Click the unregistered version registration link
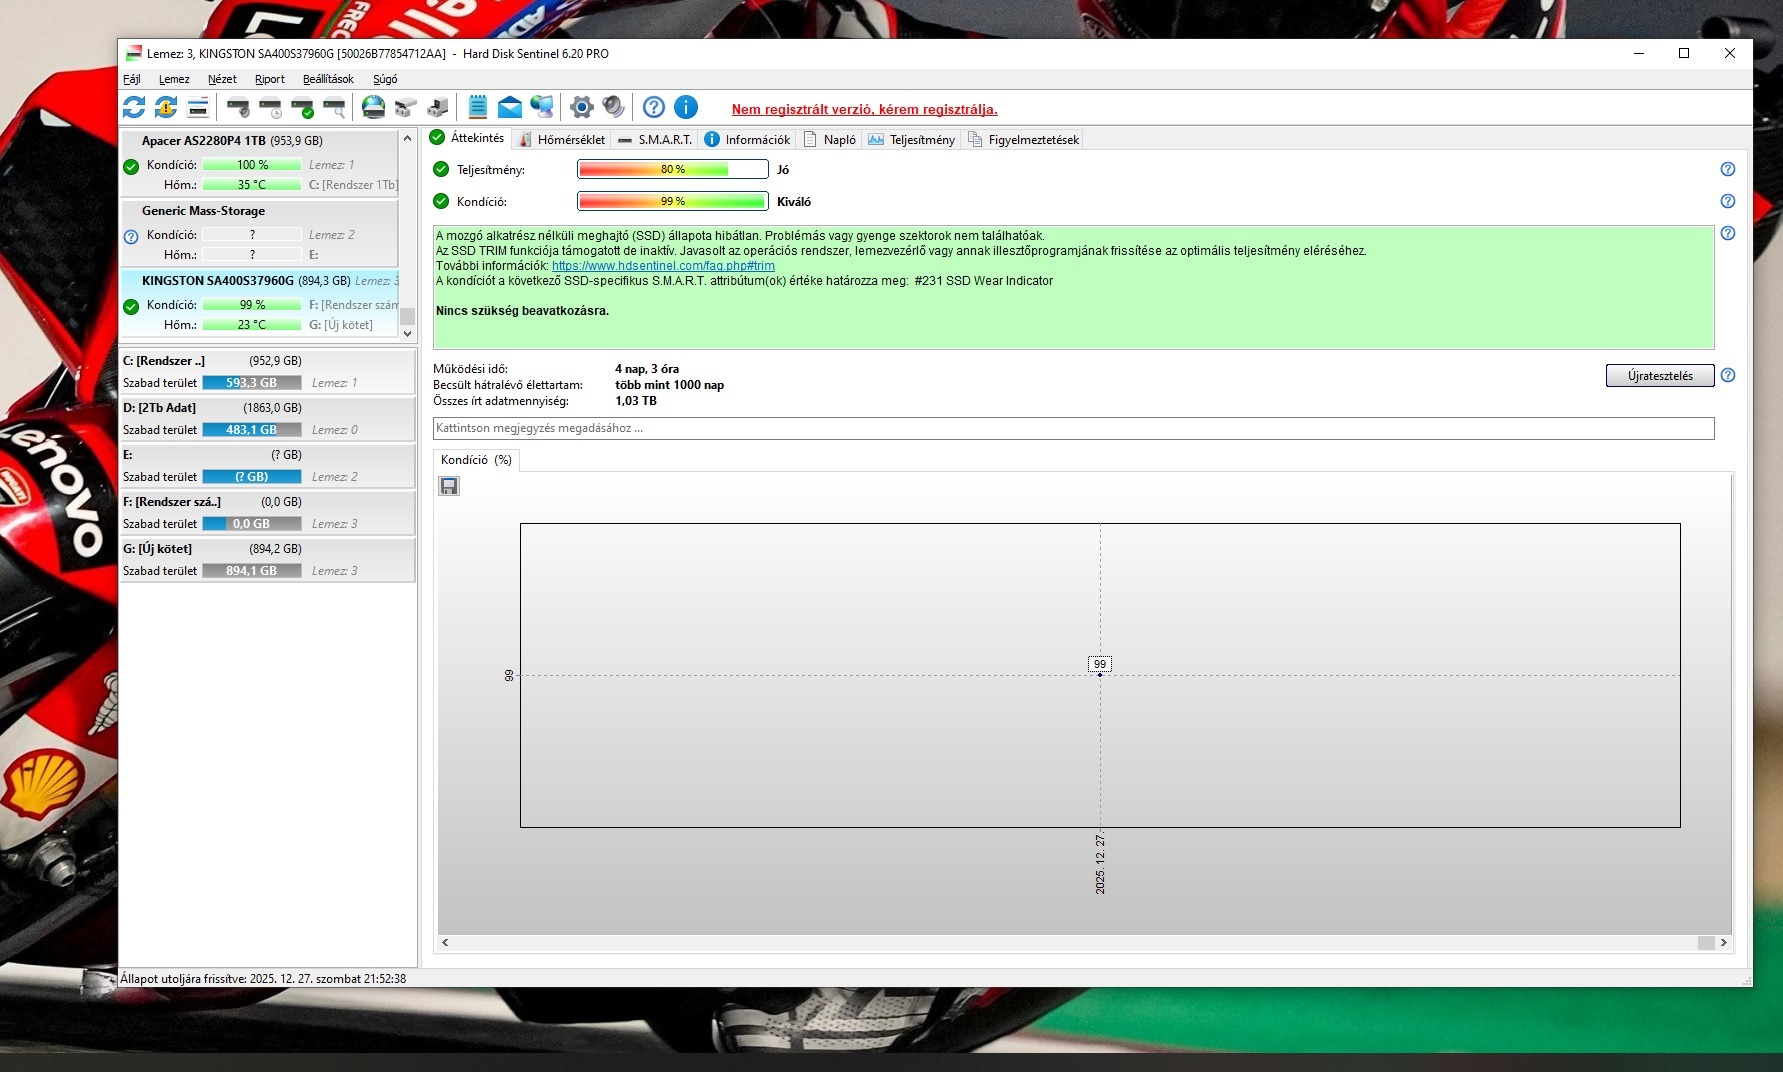 tap(865, 110)
